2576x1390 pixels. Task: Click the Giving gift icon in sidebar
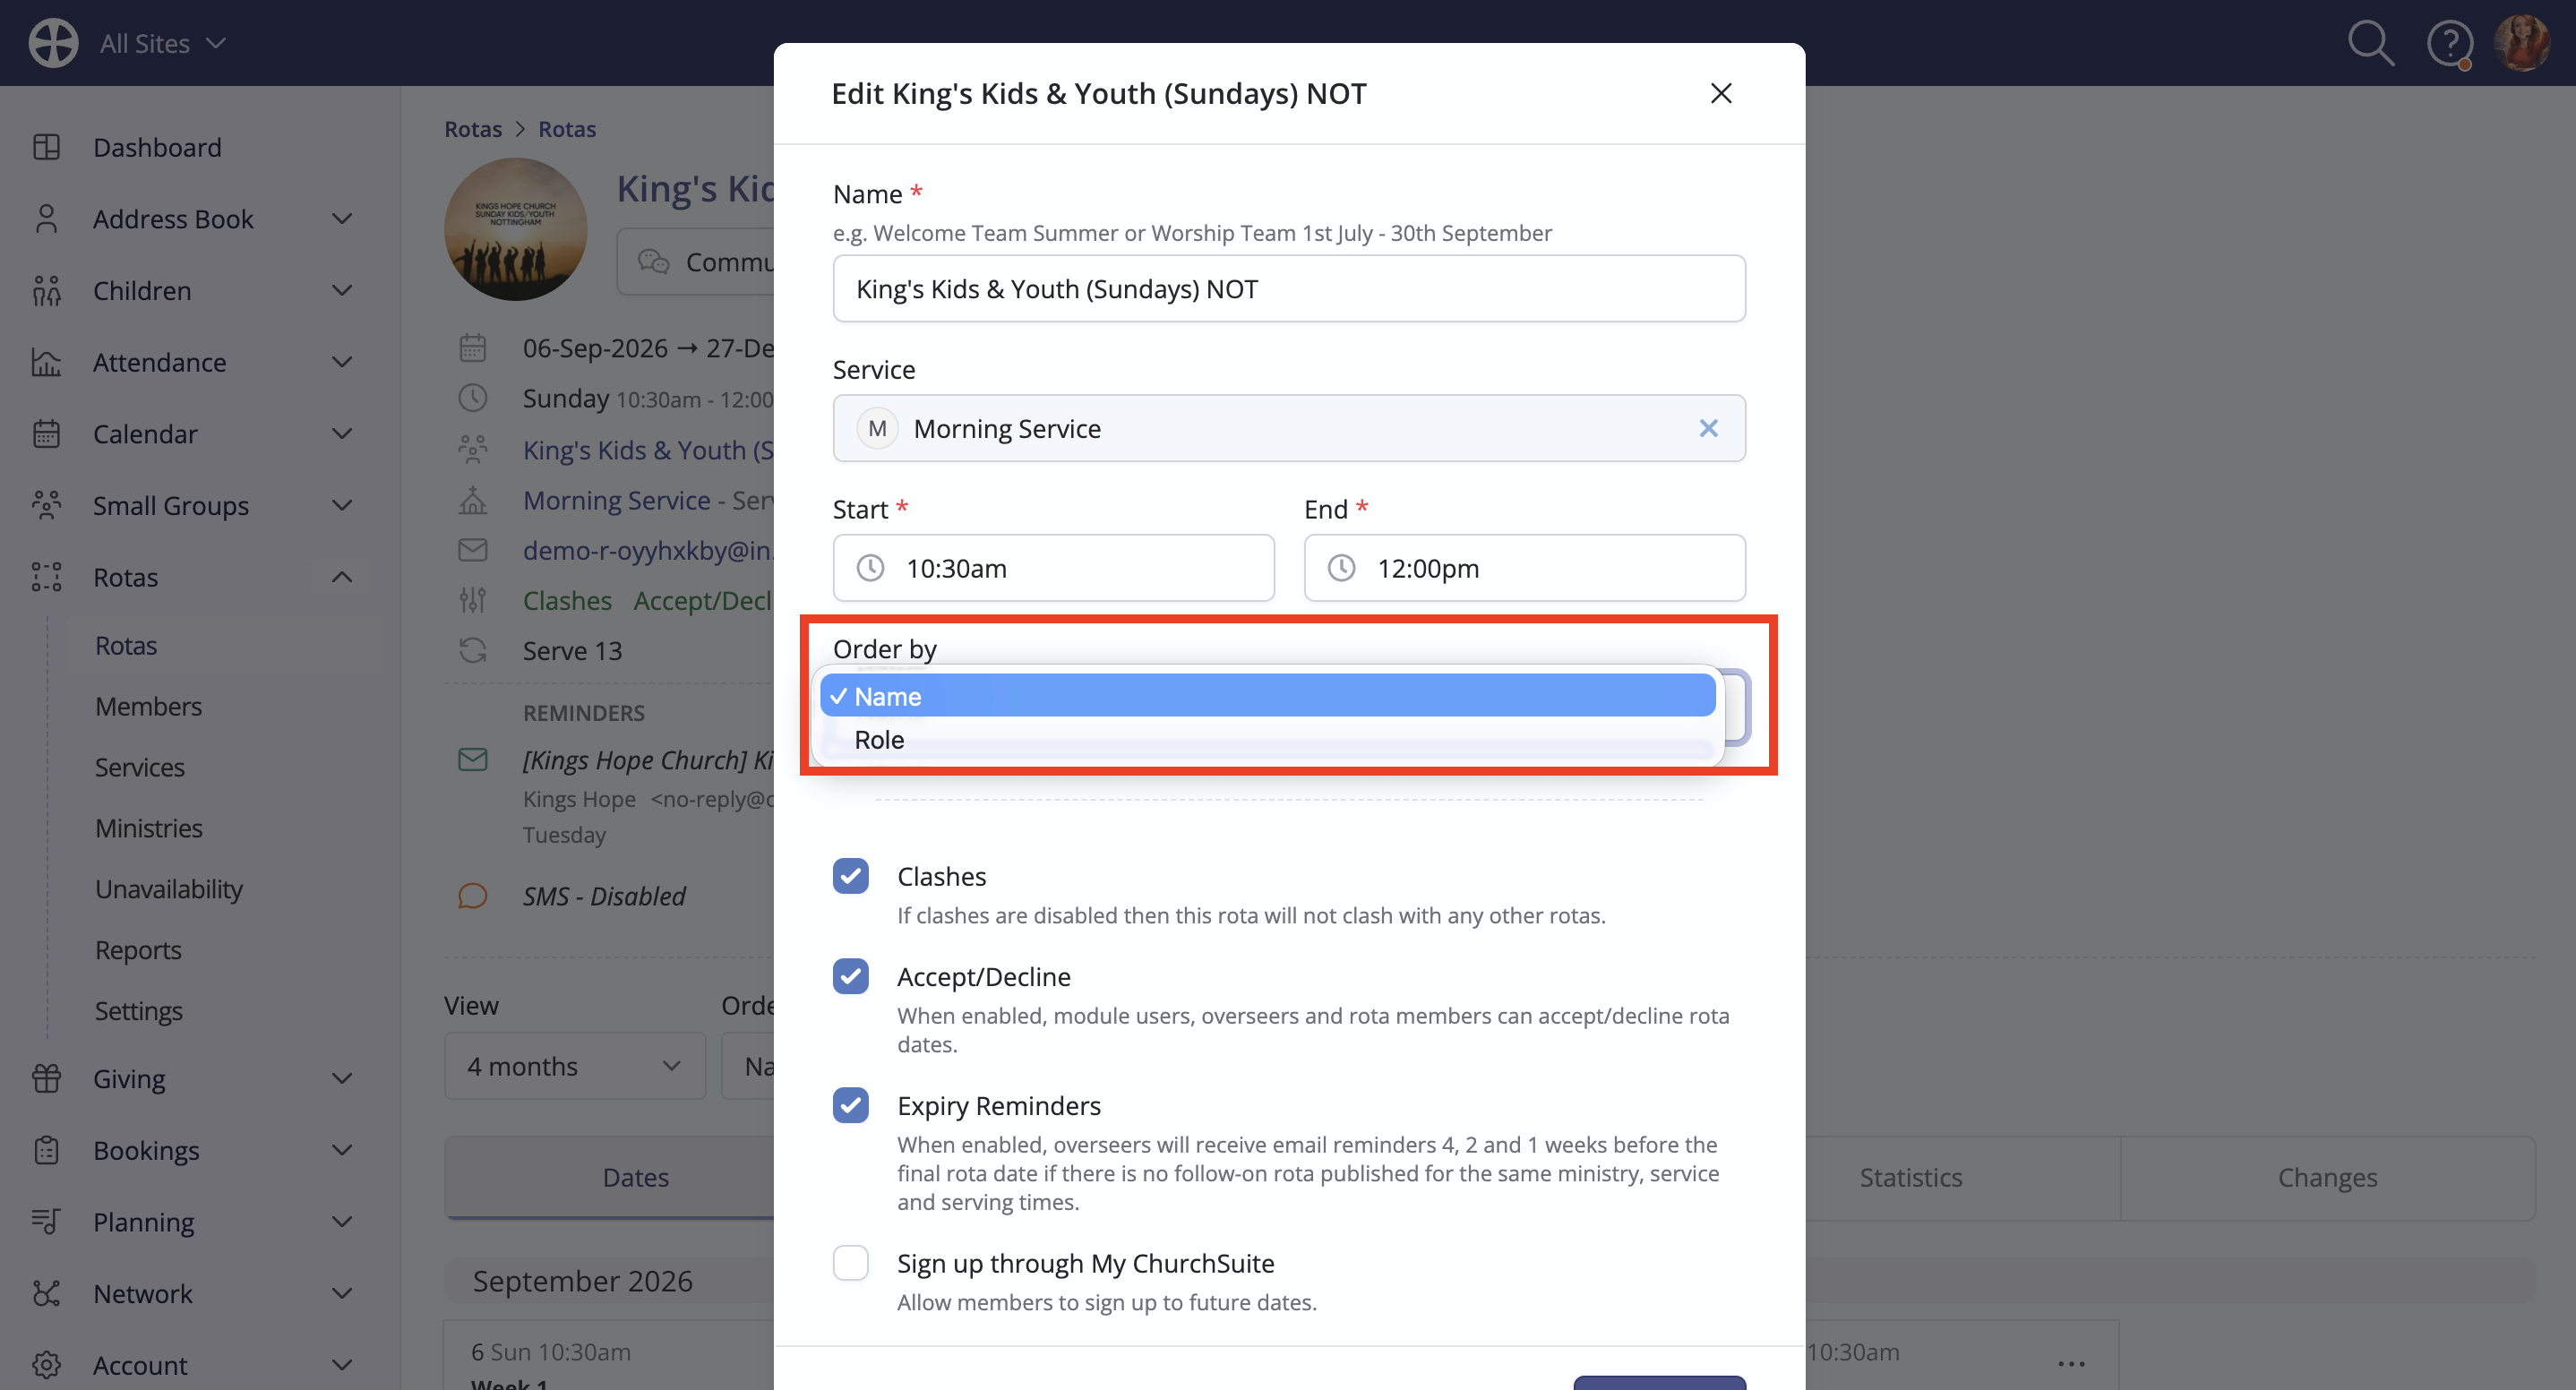pos(47,1078)
